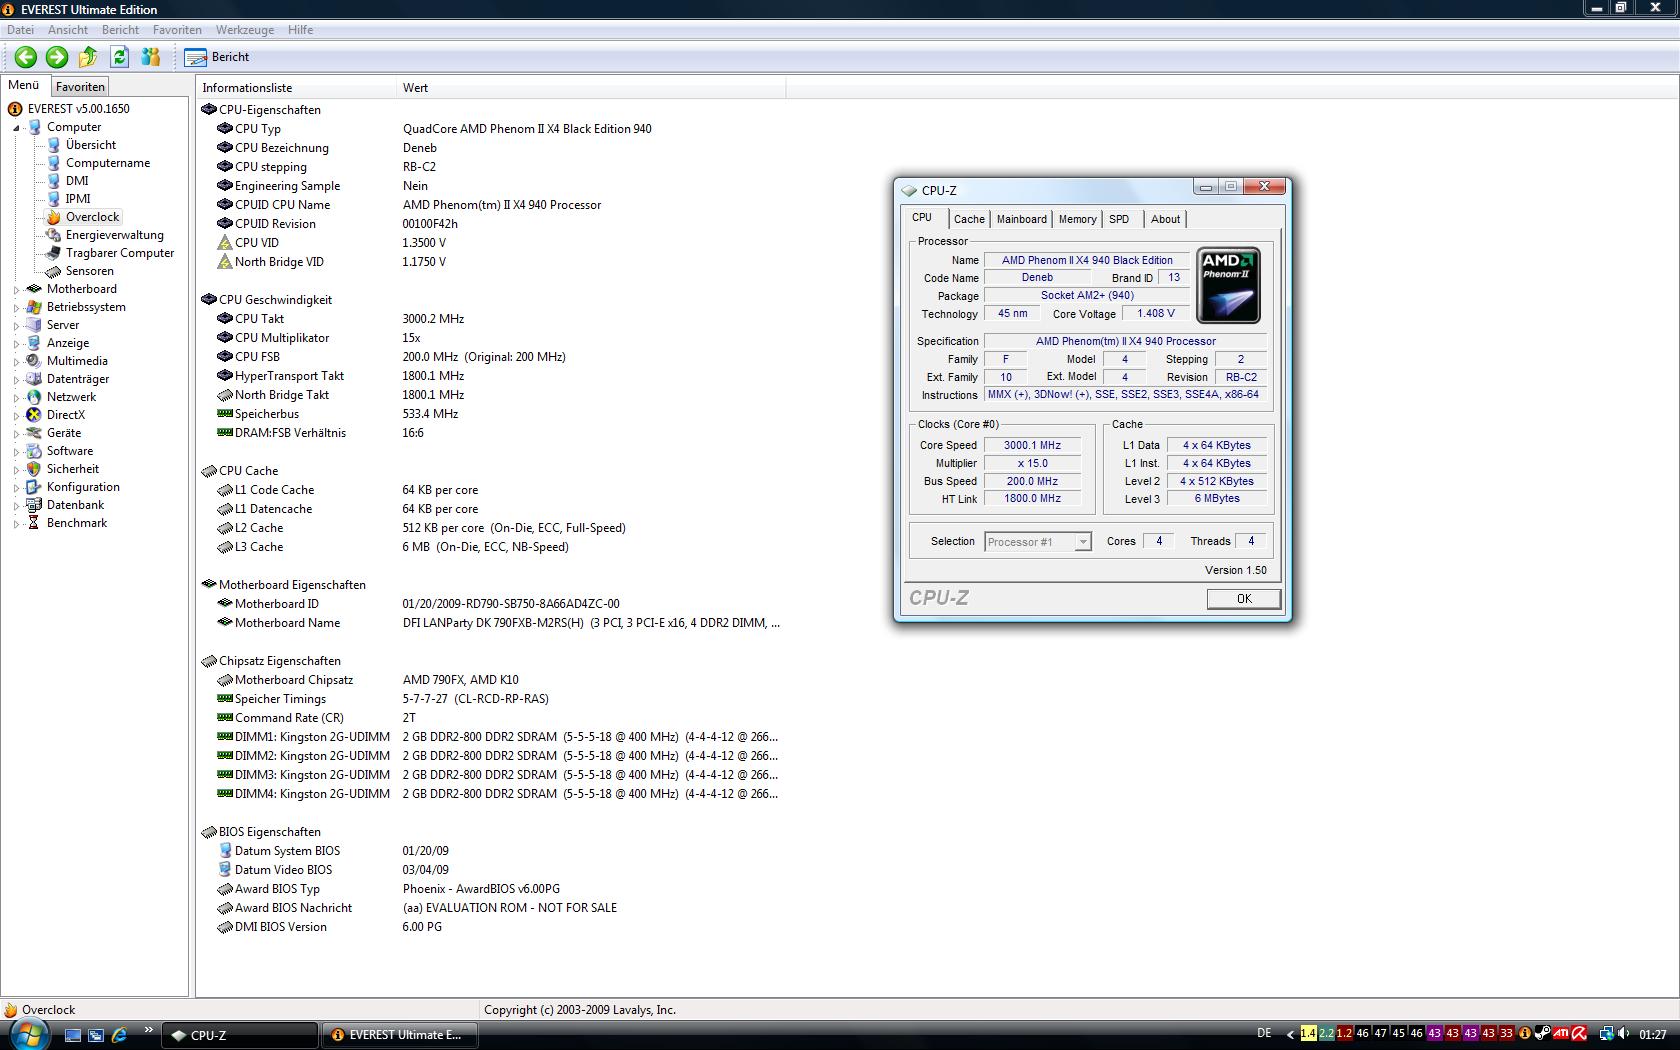
Task: Expand the Anzeige tree node
Action: [17, 344]
